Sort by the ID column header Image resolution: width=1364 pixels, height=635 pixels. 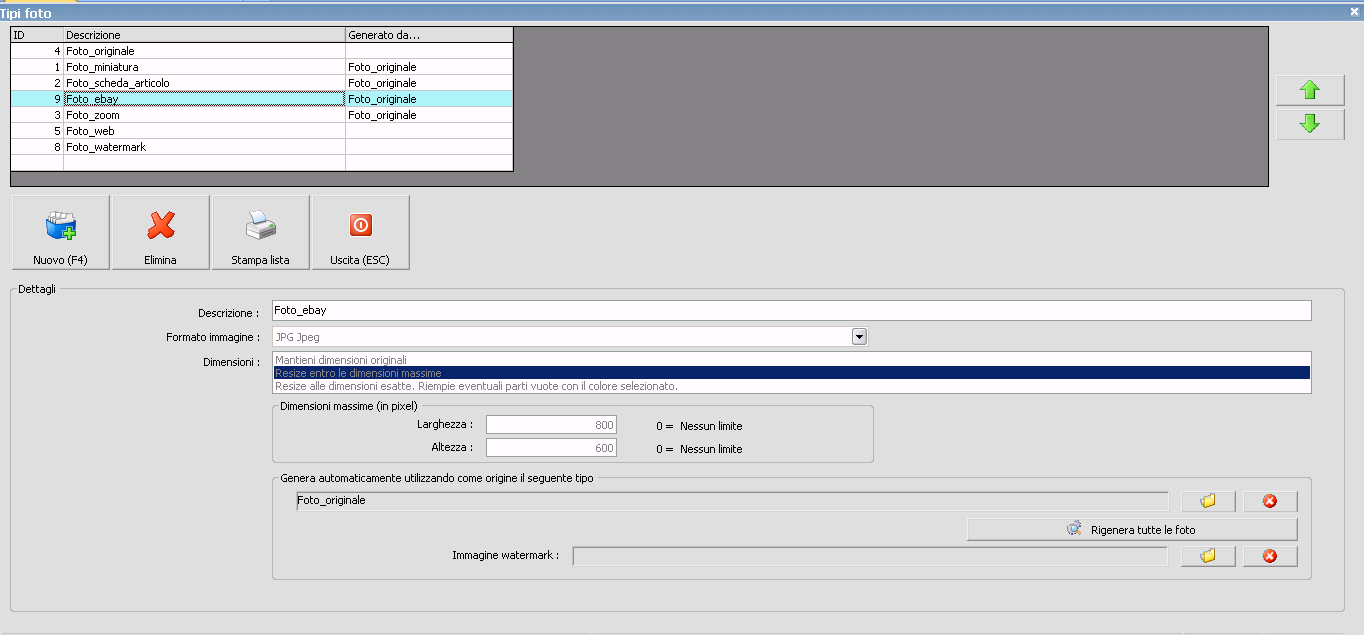click(x=37, y=35)
